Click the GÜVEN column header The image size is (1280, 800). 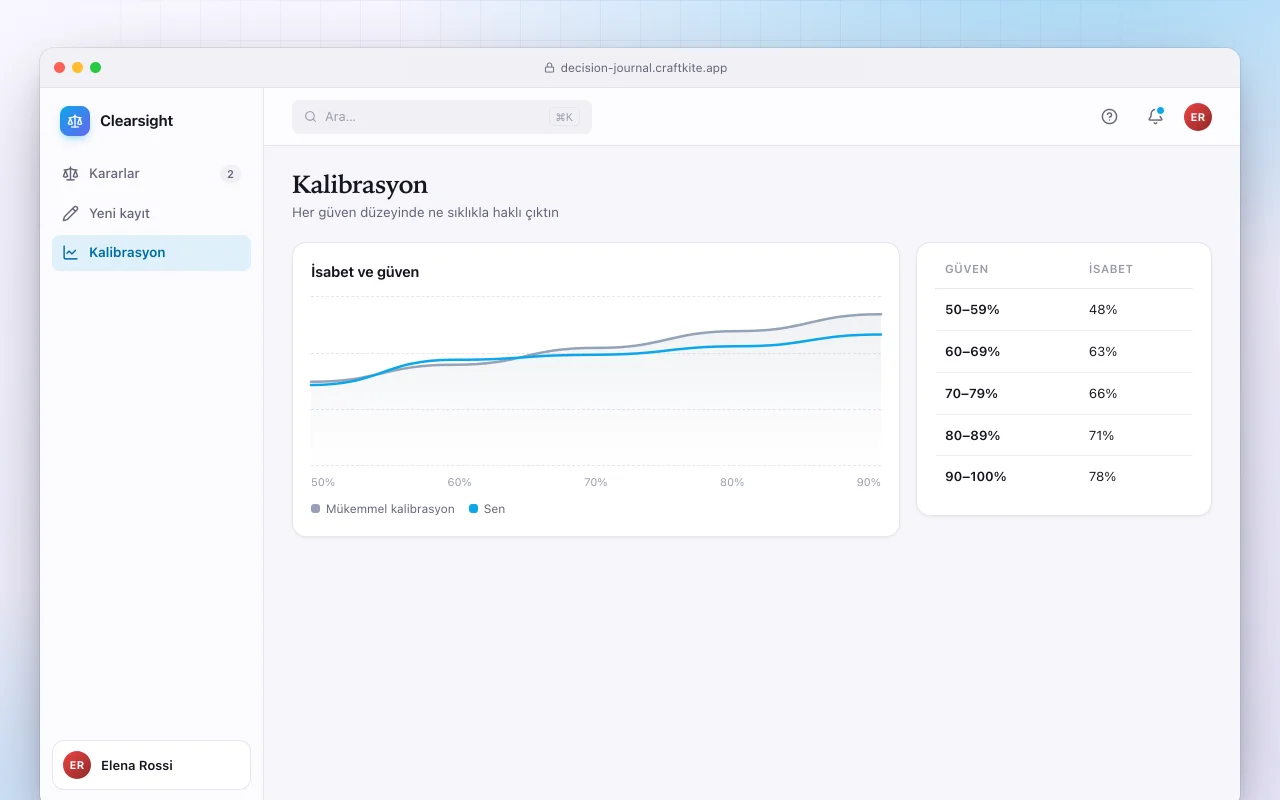[967, 269]
